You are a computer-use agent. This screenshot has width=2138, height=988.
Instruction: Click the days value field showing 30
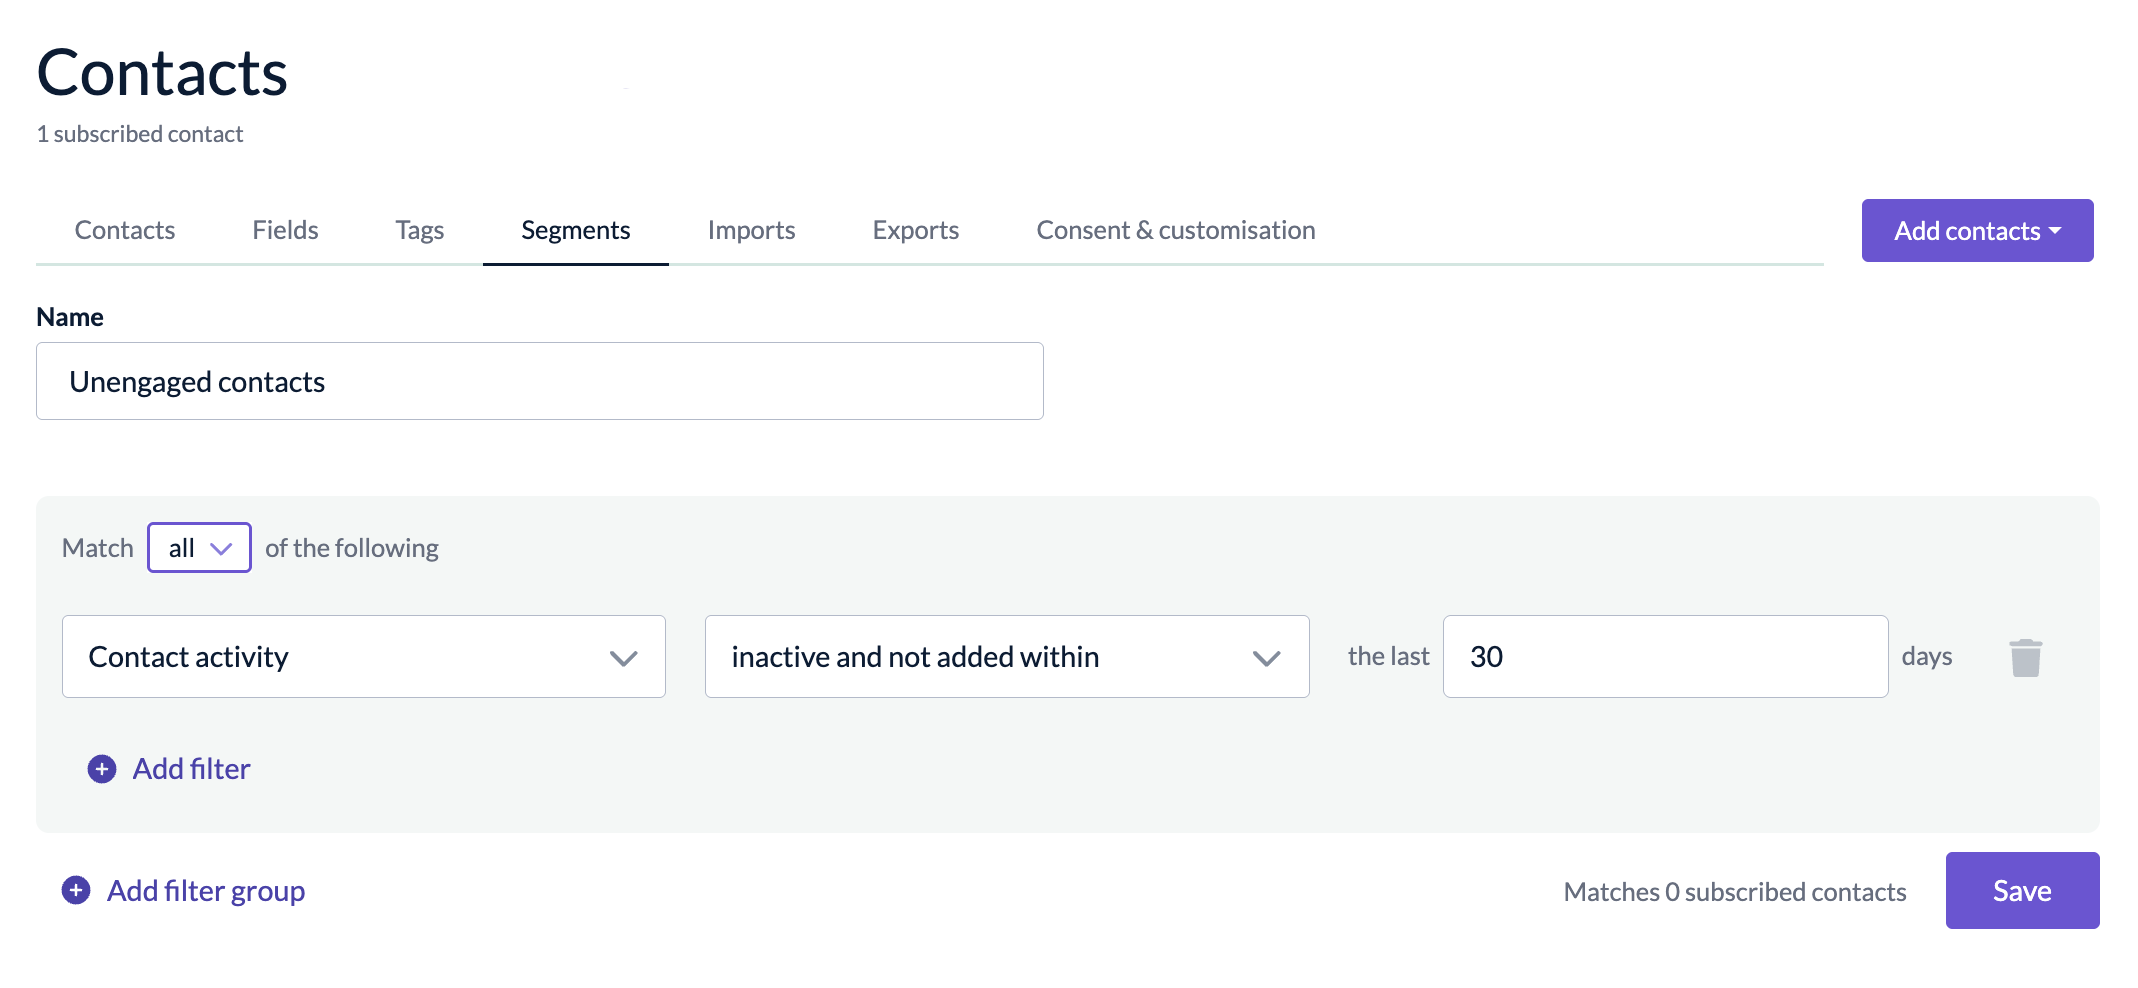[x=1666, y=657]
